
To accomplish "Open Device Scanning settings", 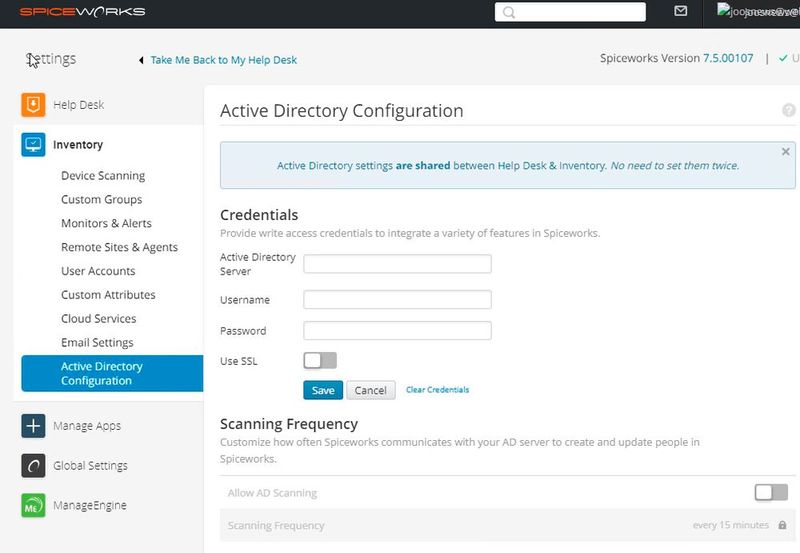I will coord(103,175).
